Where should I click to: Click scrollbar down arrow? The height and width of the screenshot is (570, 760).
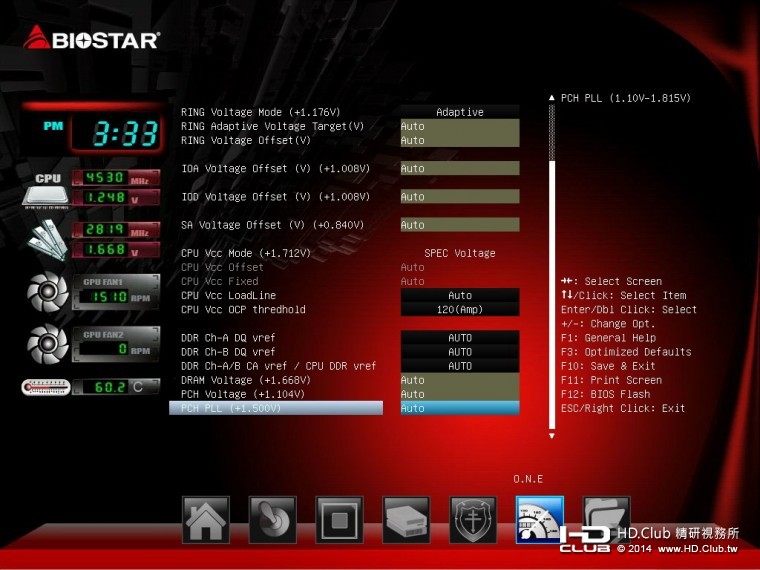[552, 436]
